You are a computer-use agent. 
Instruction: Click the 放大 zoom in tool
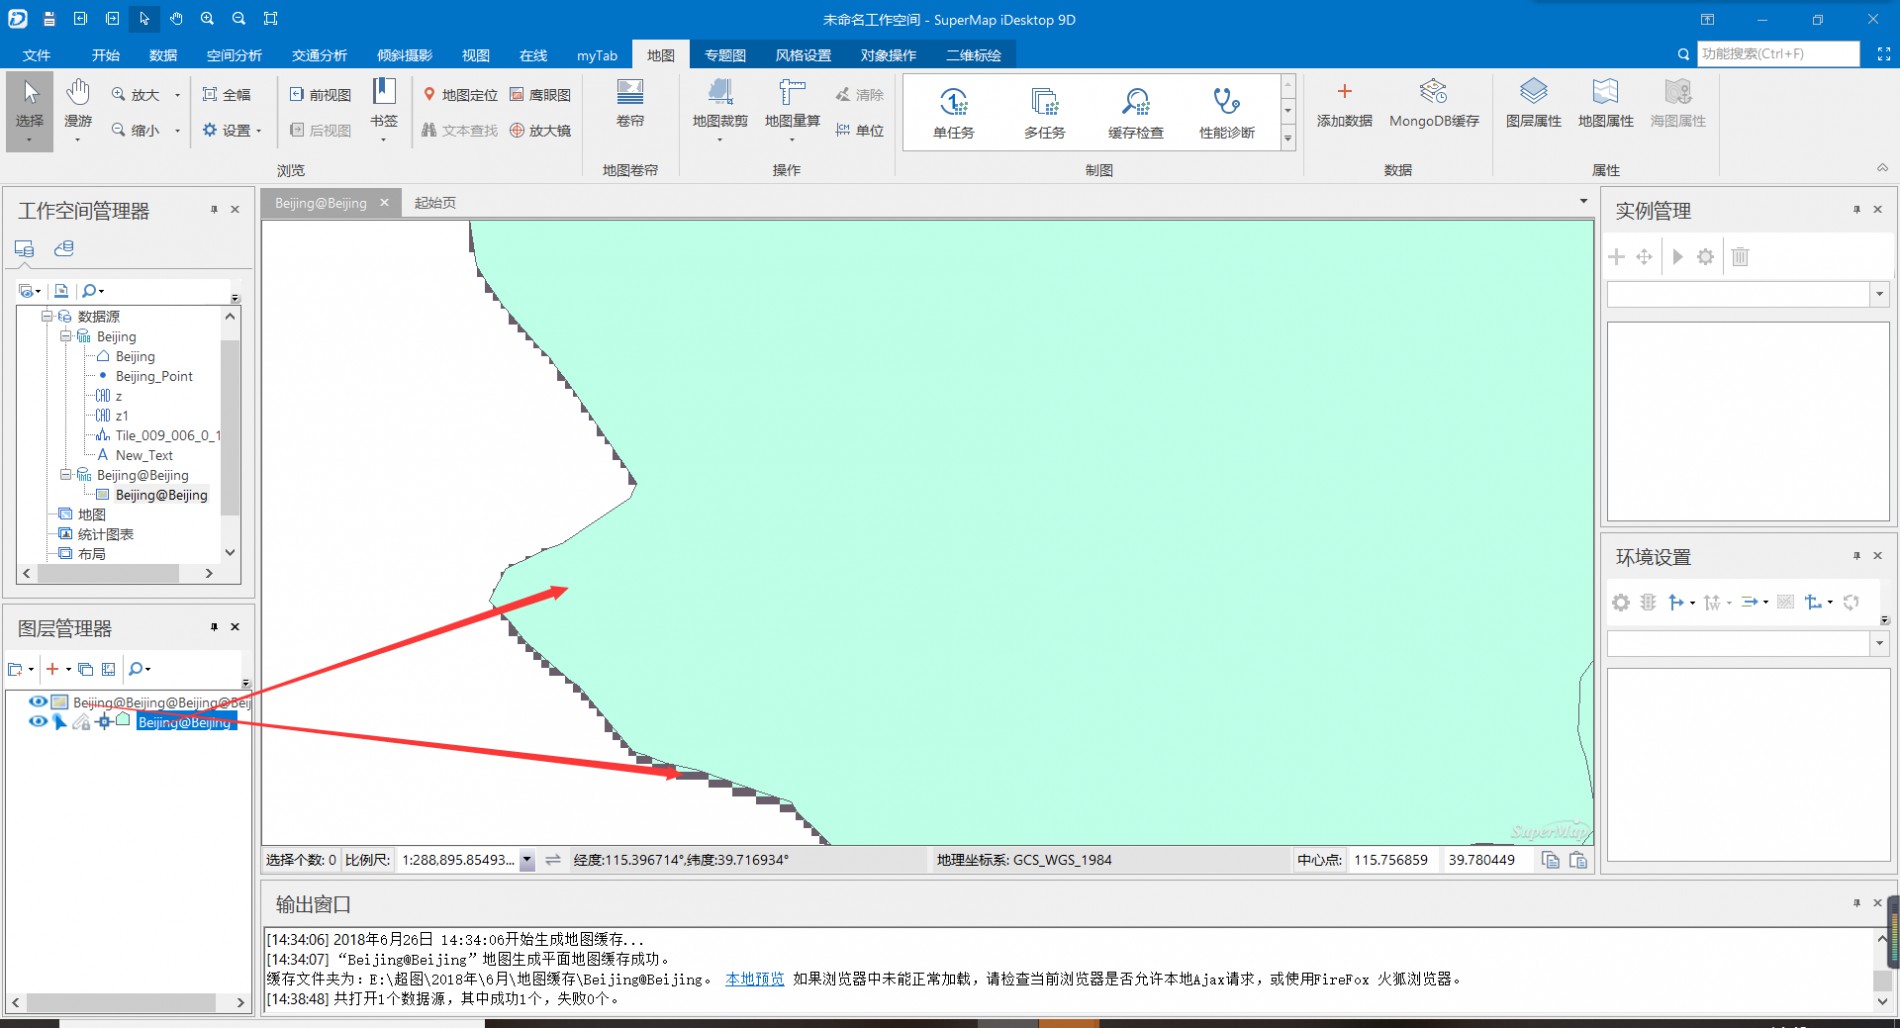136,95
